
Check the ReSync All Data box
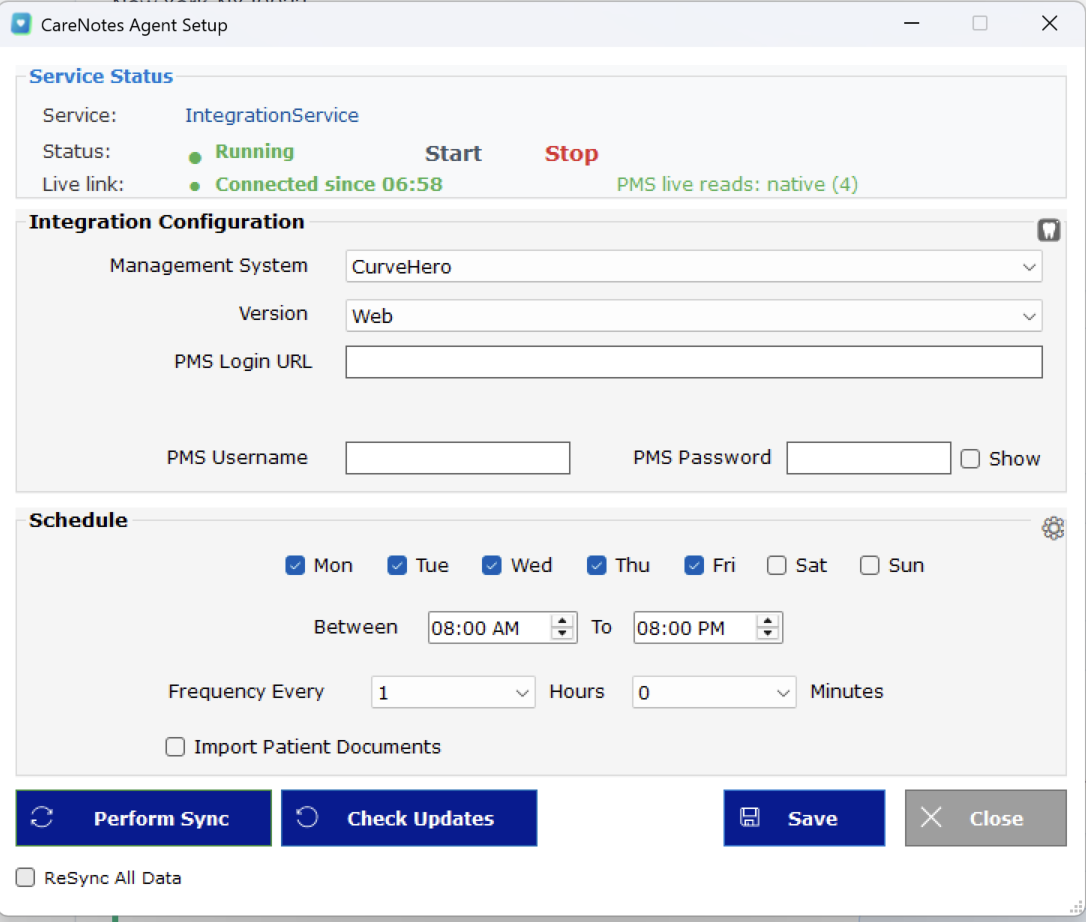(x=26, y=878)
